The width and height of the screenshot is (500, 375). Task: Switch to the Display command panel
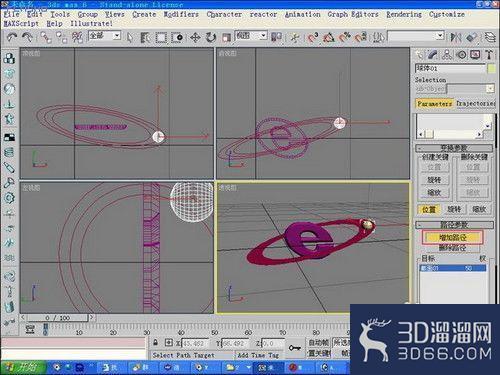click(x=475, y=54)
